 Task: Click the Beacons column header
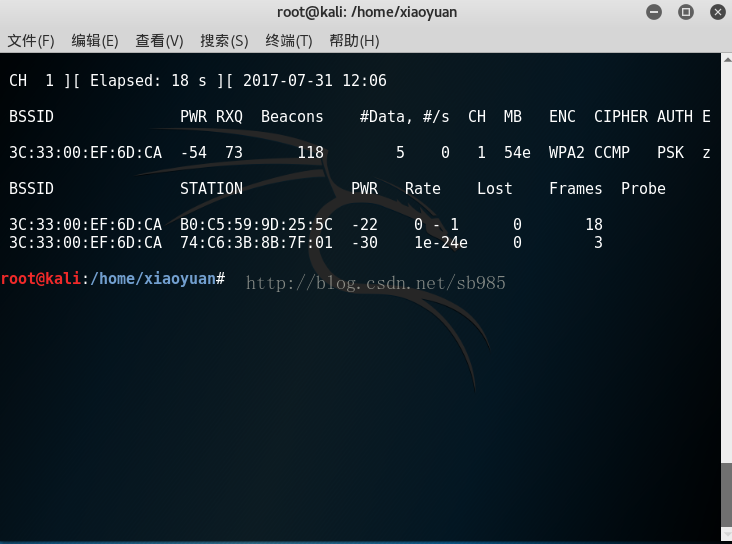(x=292, y=116)
